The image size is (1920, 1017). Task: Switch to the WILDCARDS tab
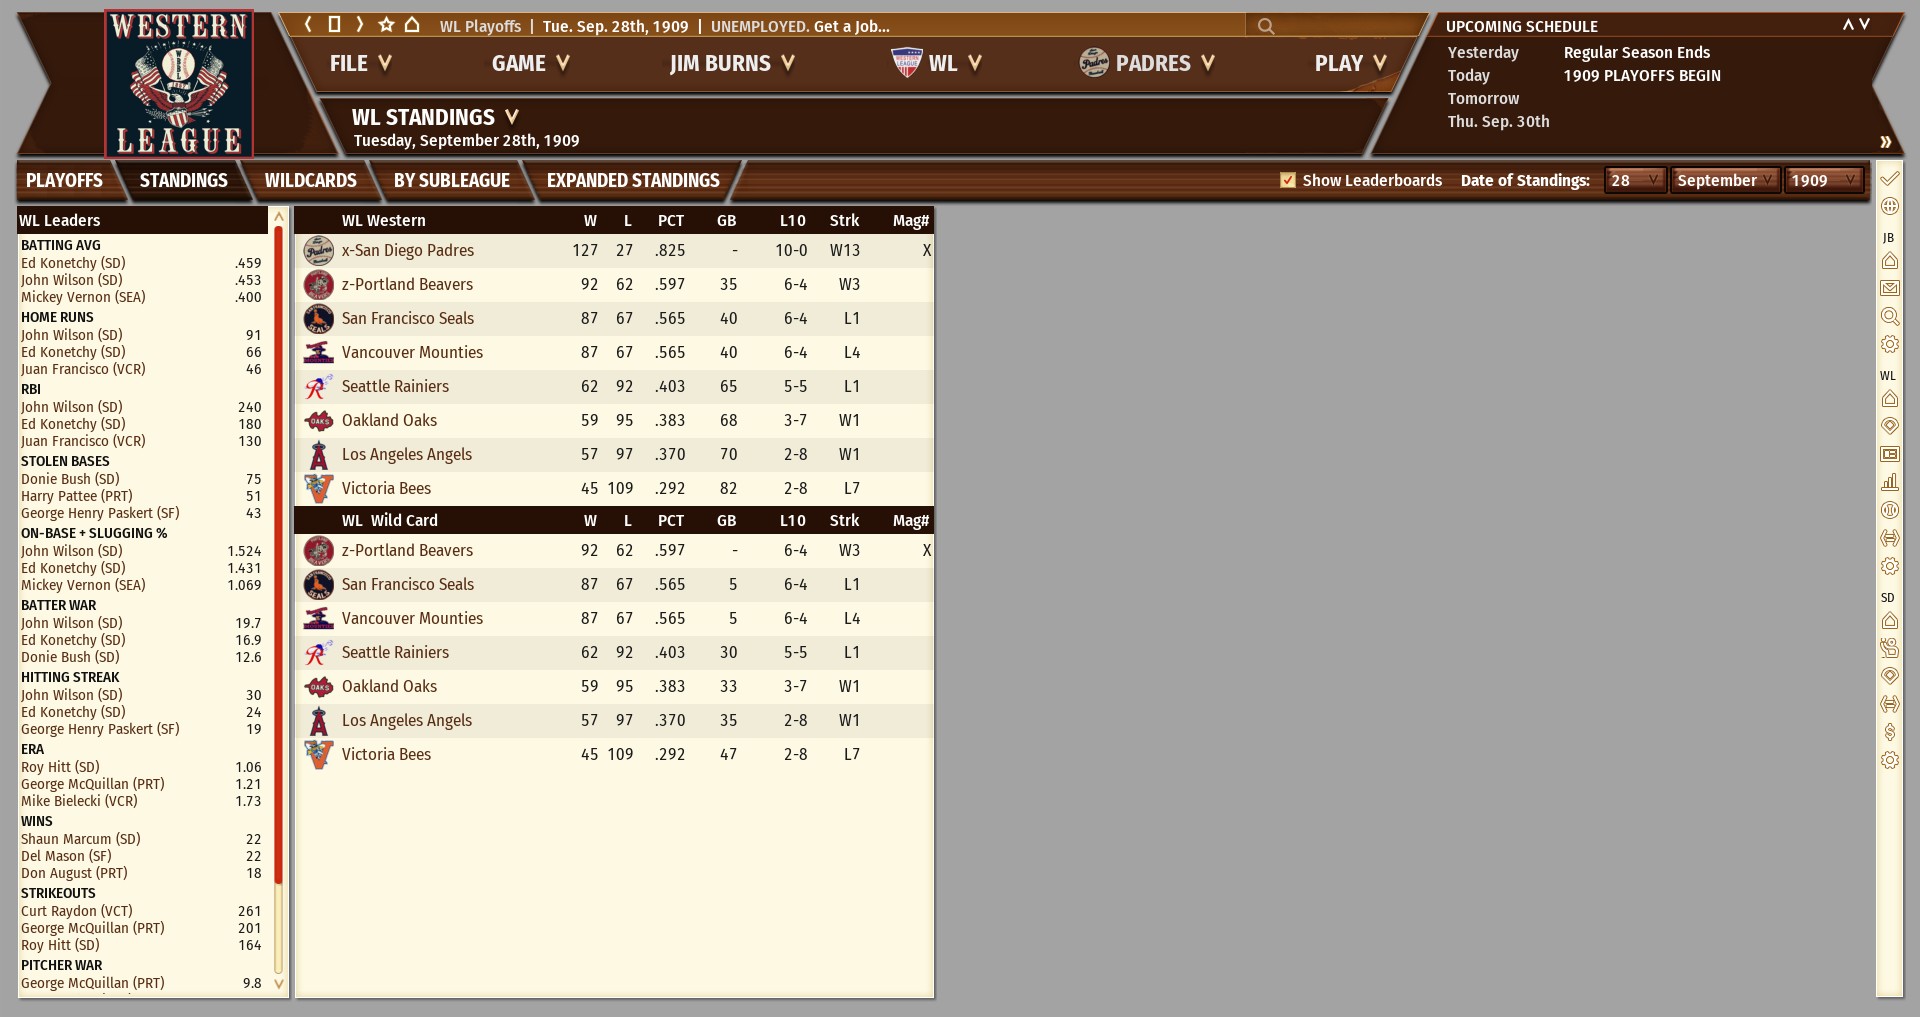pyautogui.click(x=311, y=180)
